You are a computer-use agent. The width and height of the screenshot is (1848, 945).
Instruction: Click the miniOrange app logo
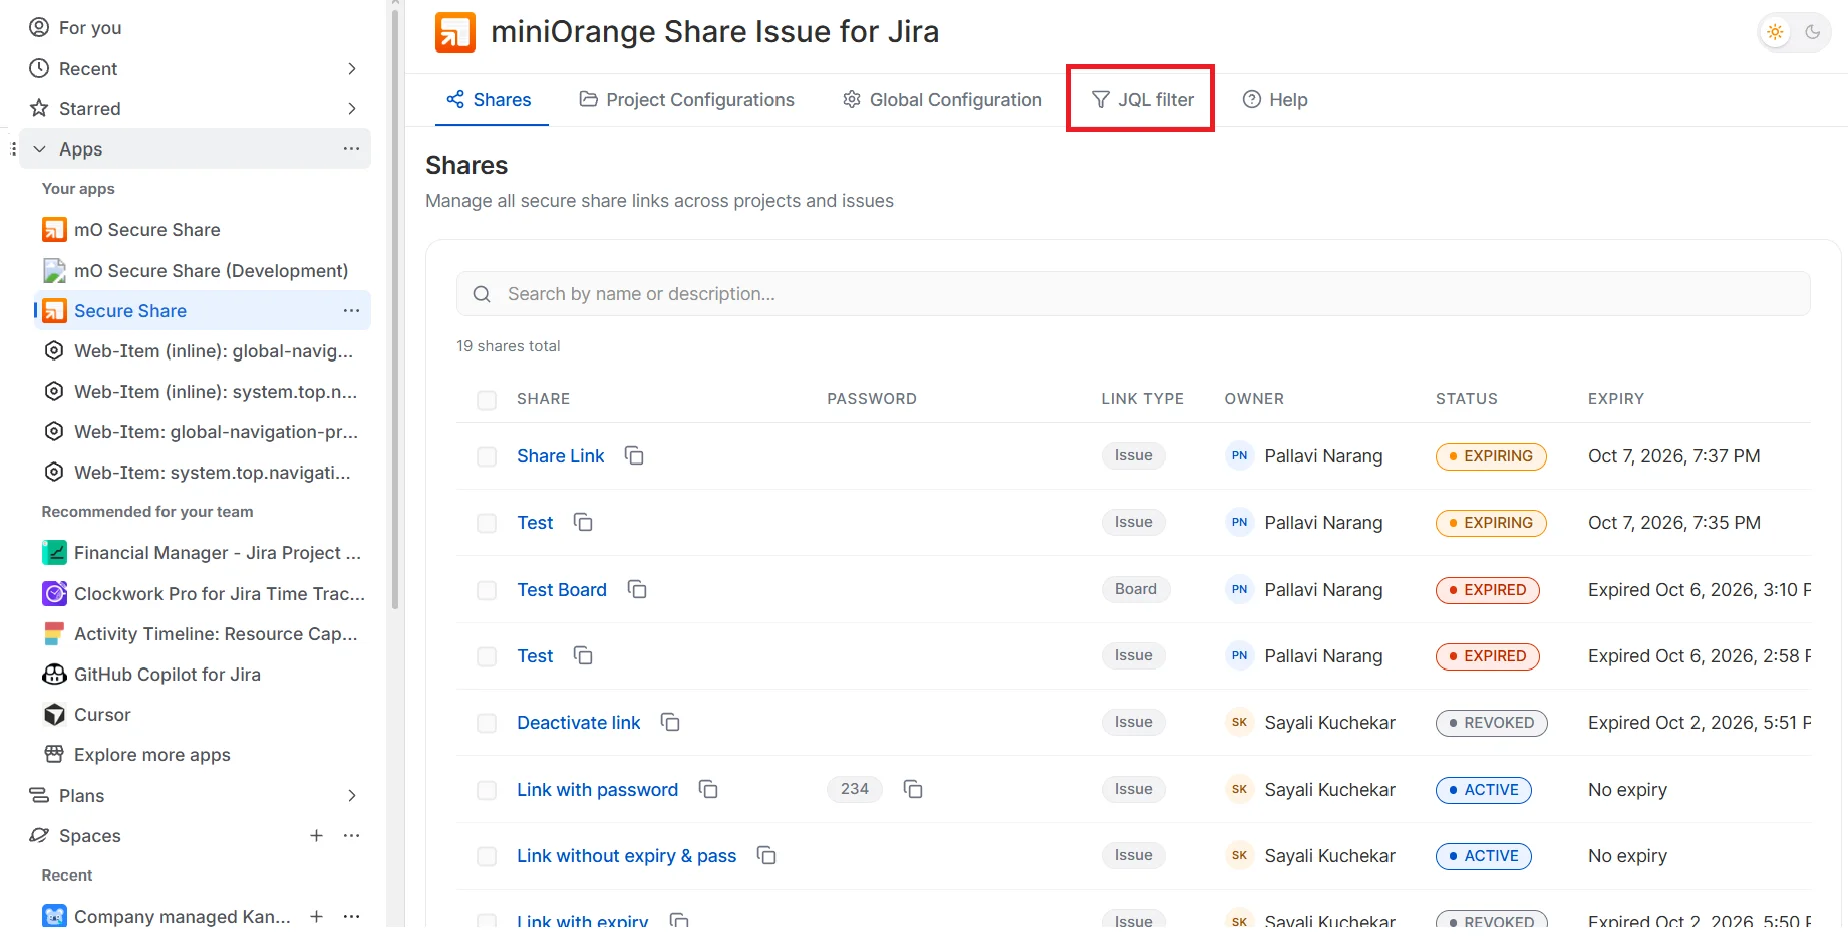[x=455, y=32]
